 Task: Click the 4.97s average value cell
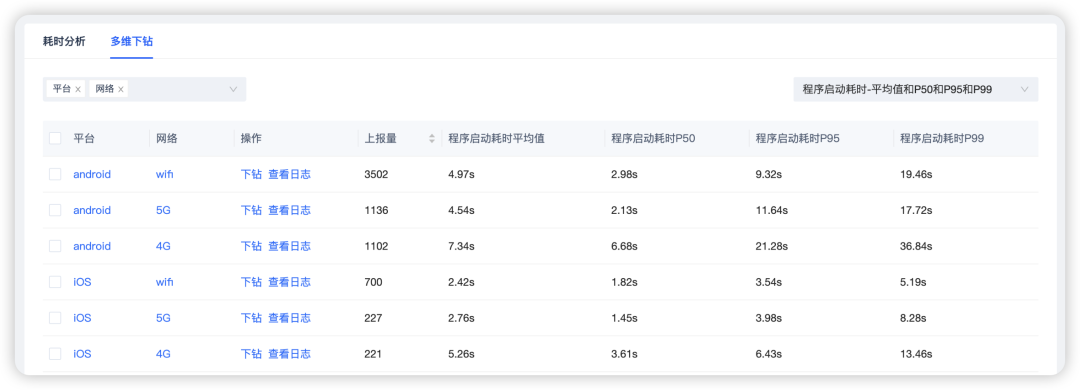pyautogui.click(x=461, y=174)
